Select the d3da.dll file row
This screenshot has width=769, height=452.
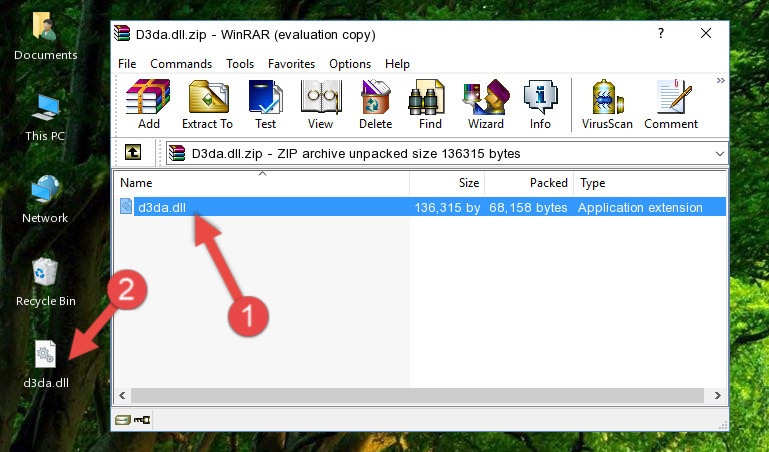click(x=421, y=207)
